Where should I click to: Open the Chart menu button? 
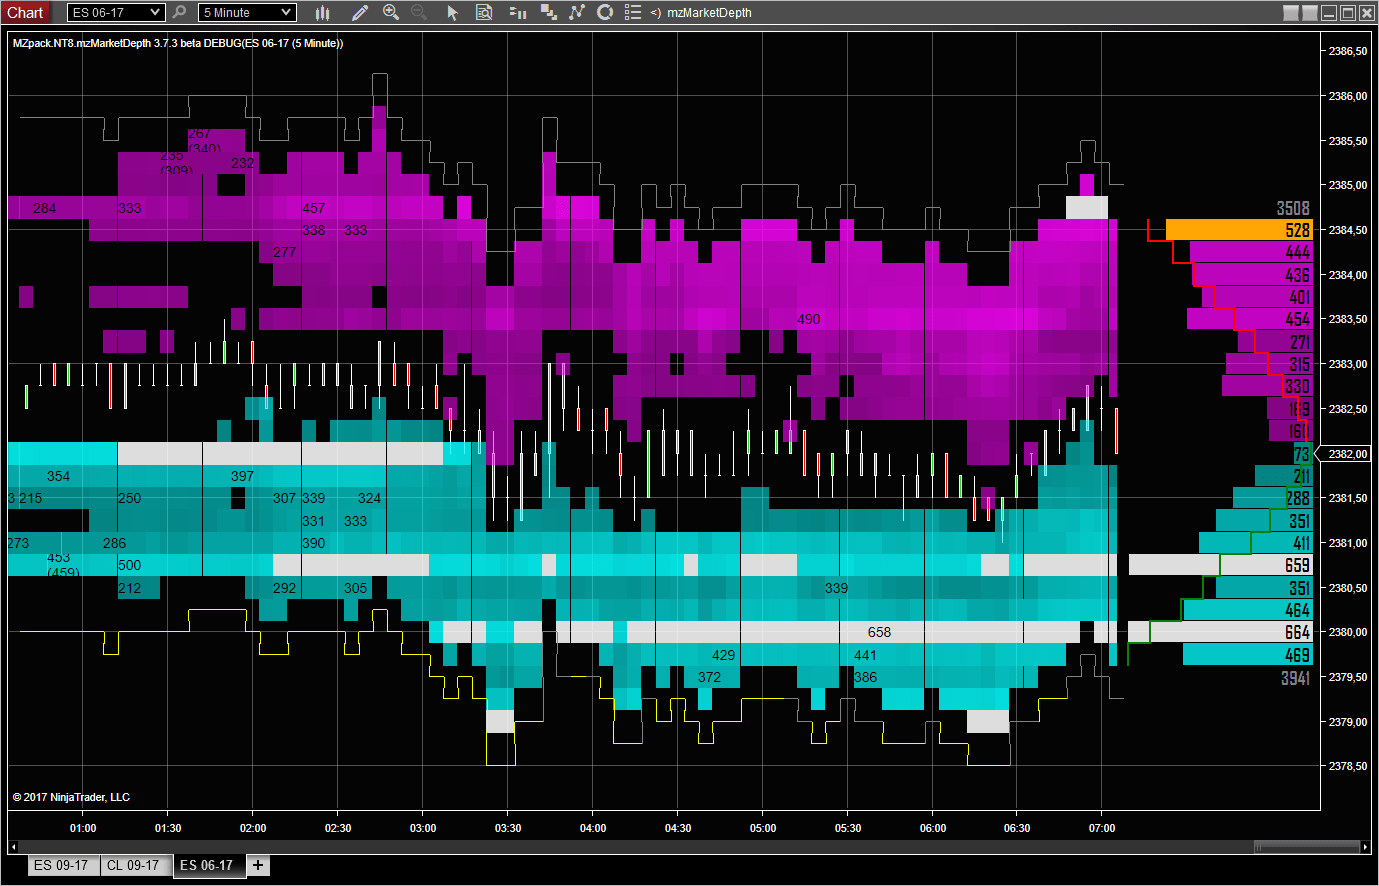point(27,12)
